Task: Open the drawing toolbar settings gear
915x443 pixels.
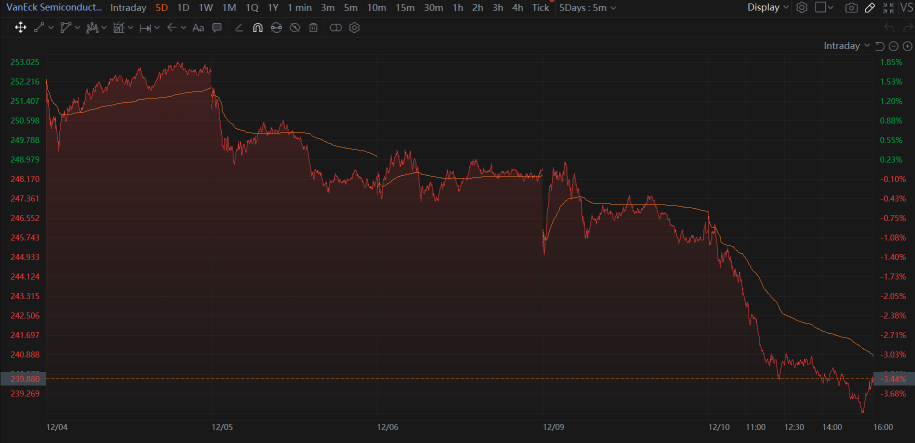Action: (354, 27)
